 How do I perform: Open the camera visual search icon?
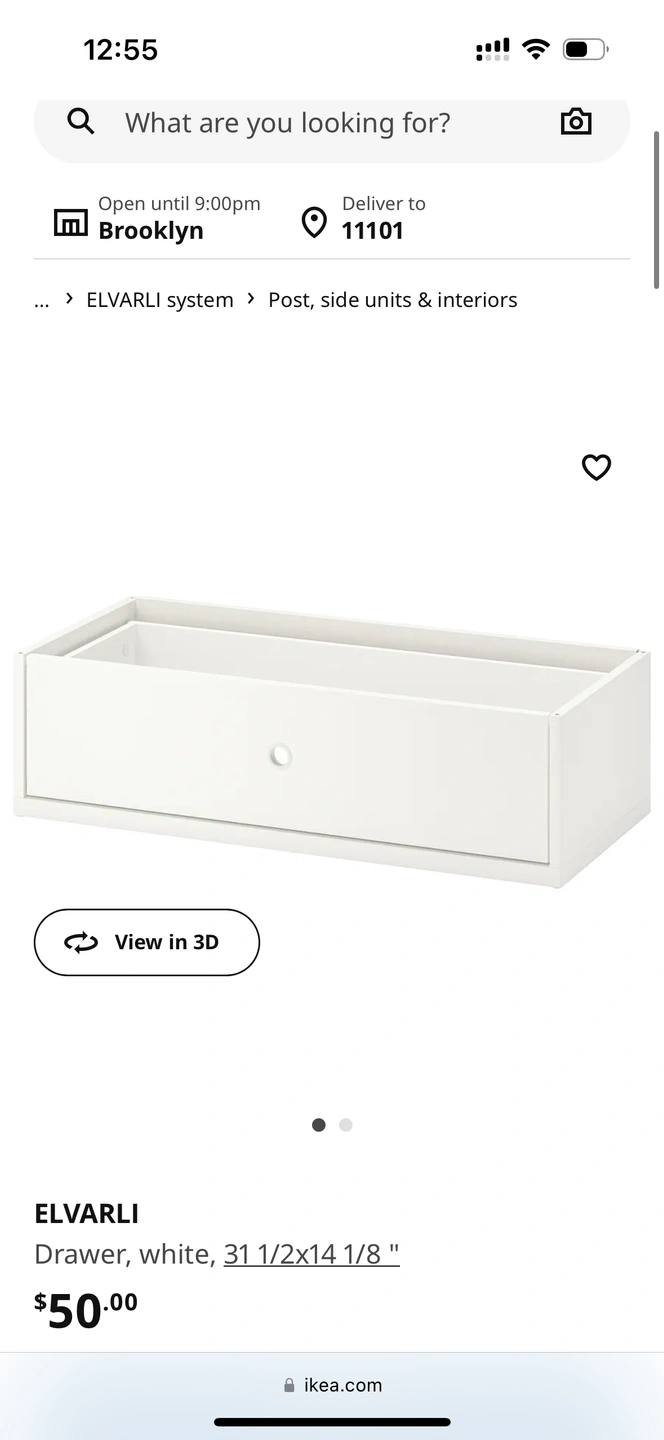576,122
